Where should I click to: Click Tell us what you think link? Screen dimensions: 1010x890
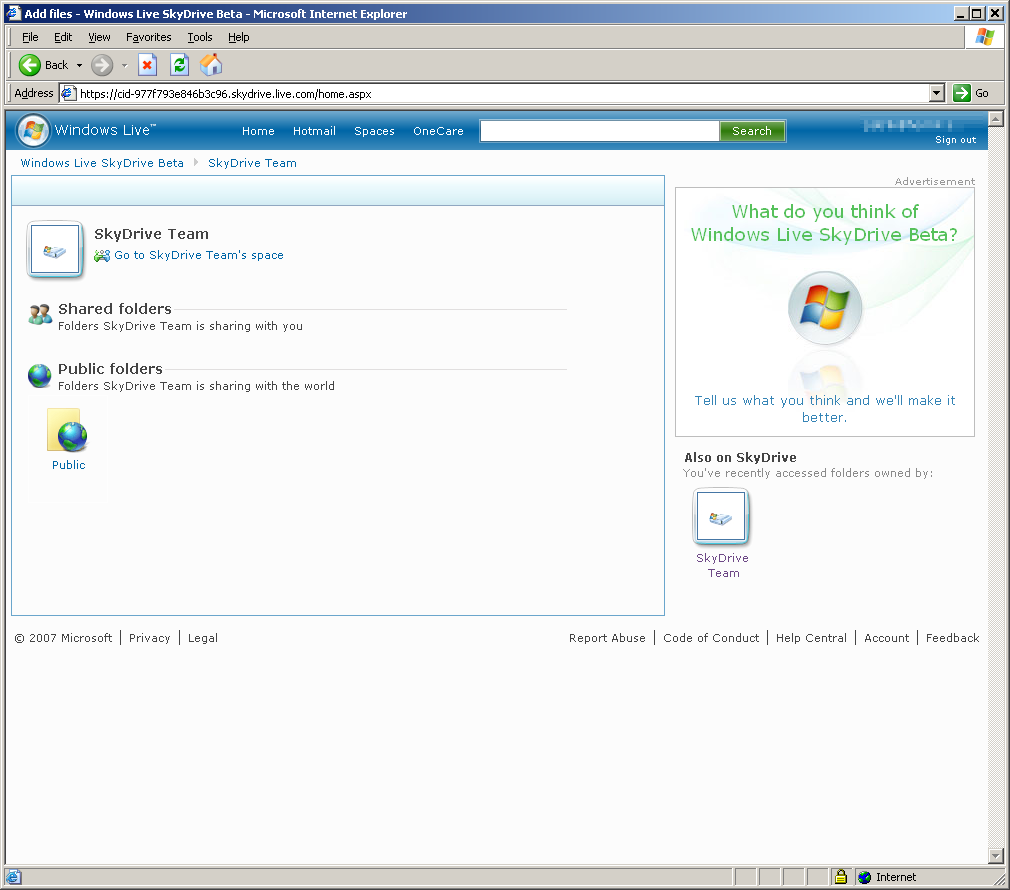[824, 409]
